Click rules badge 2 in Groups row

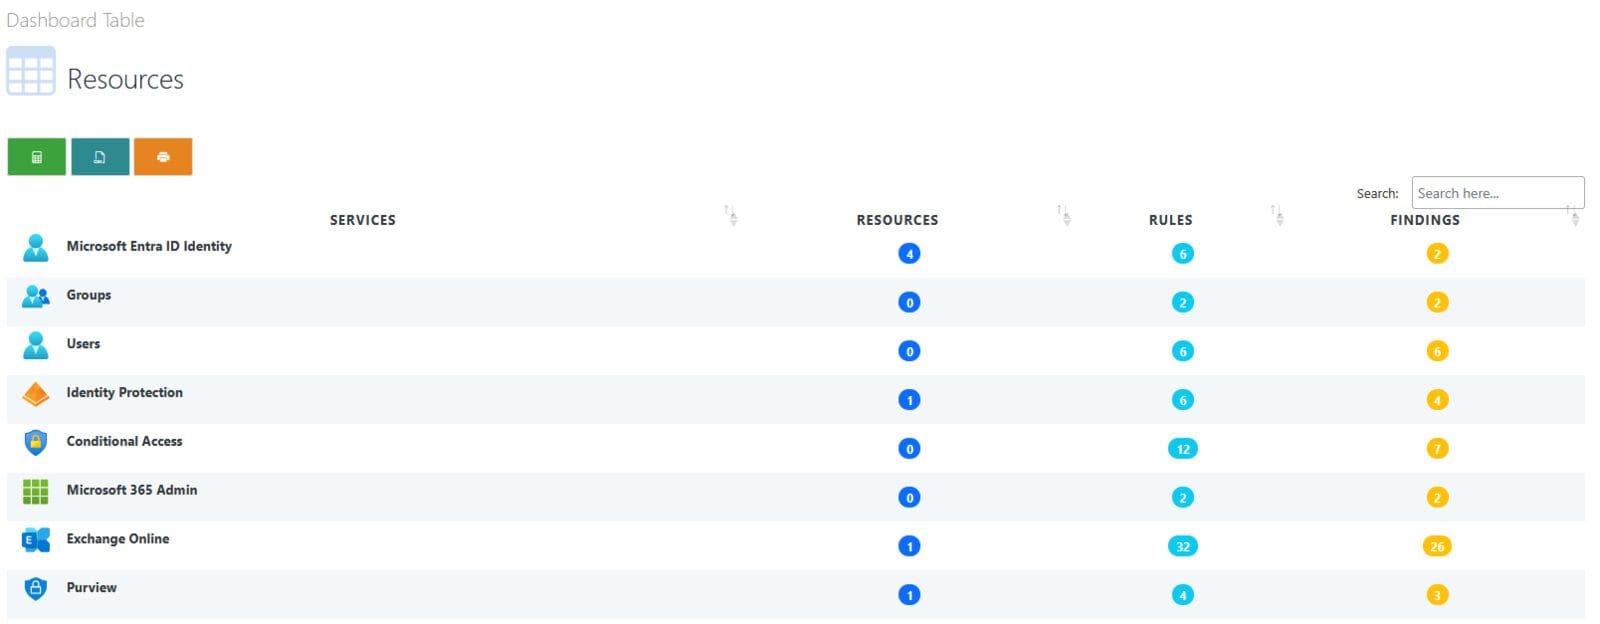(1183, 303)
